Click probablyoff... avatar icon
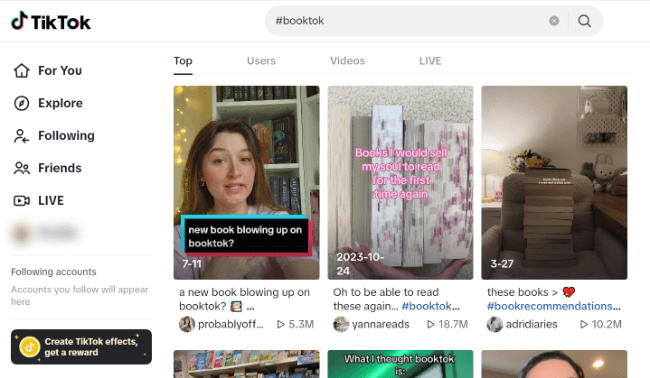 click(187, 324)
